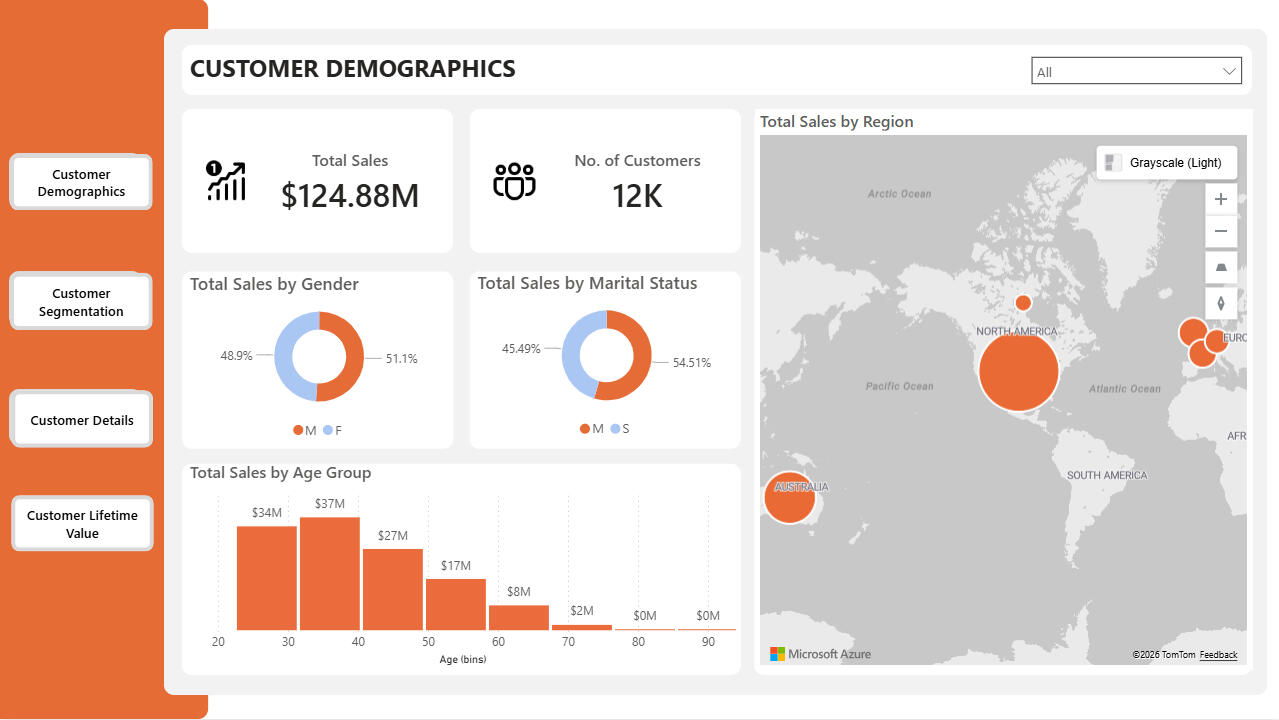The image size is (1279, 720).
Task: Go to Customer Demographics page
Action: (81, 183)
